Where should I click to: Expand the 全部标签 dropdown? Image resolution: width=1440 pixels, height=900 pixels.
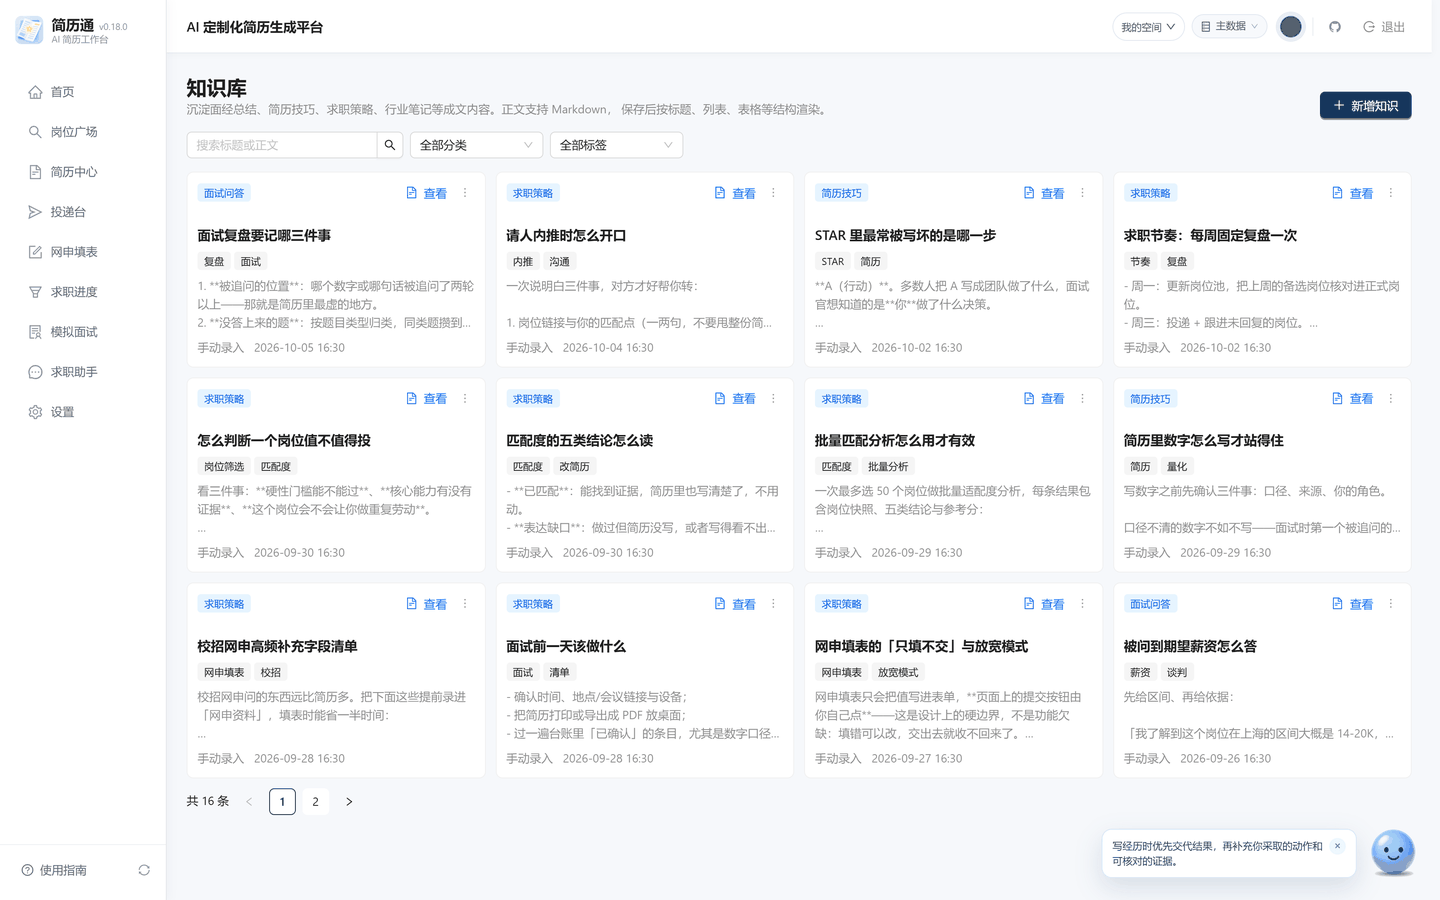616,145
